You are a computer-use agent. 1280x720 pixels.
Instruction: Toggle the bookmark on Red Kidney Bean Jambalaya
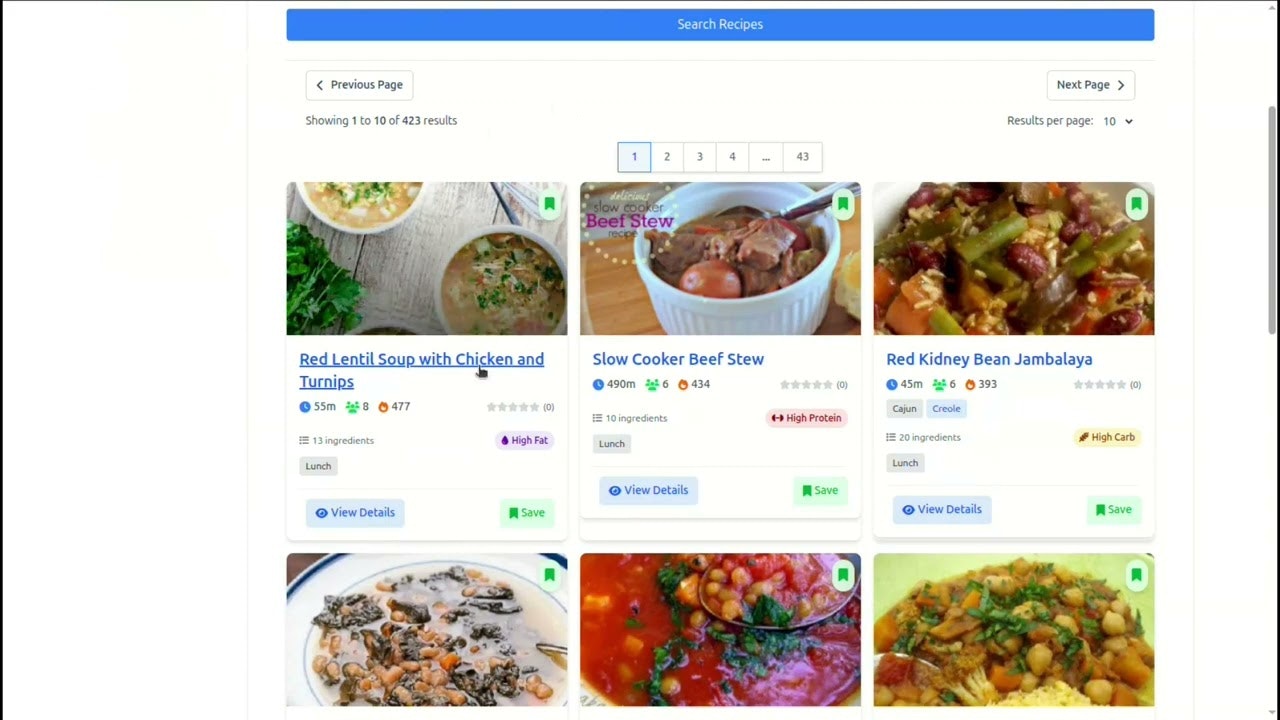coord(1137,204)
